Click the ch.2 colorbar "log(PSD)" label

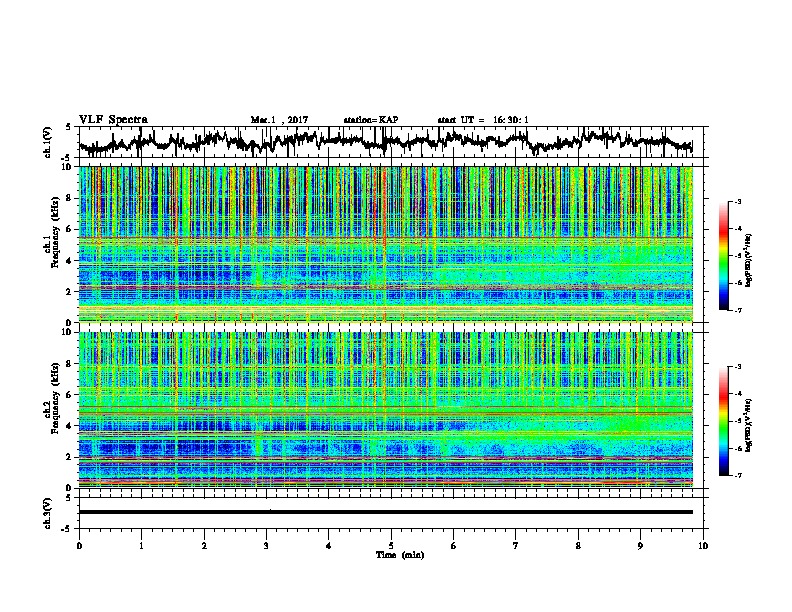click(x=749, y=425)
